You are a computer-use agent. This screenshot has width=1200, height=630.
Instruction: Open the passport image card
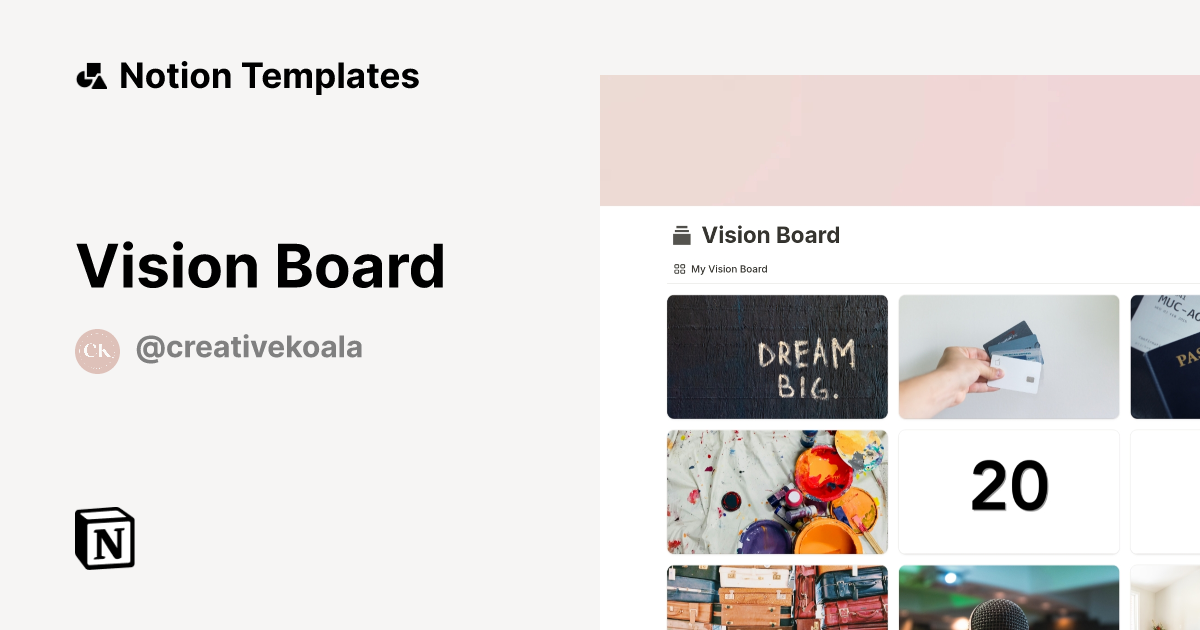coord(1165,357)
